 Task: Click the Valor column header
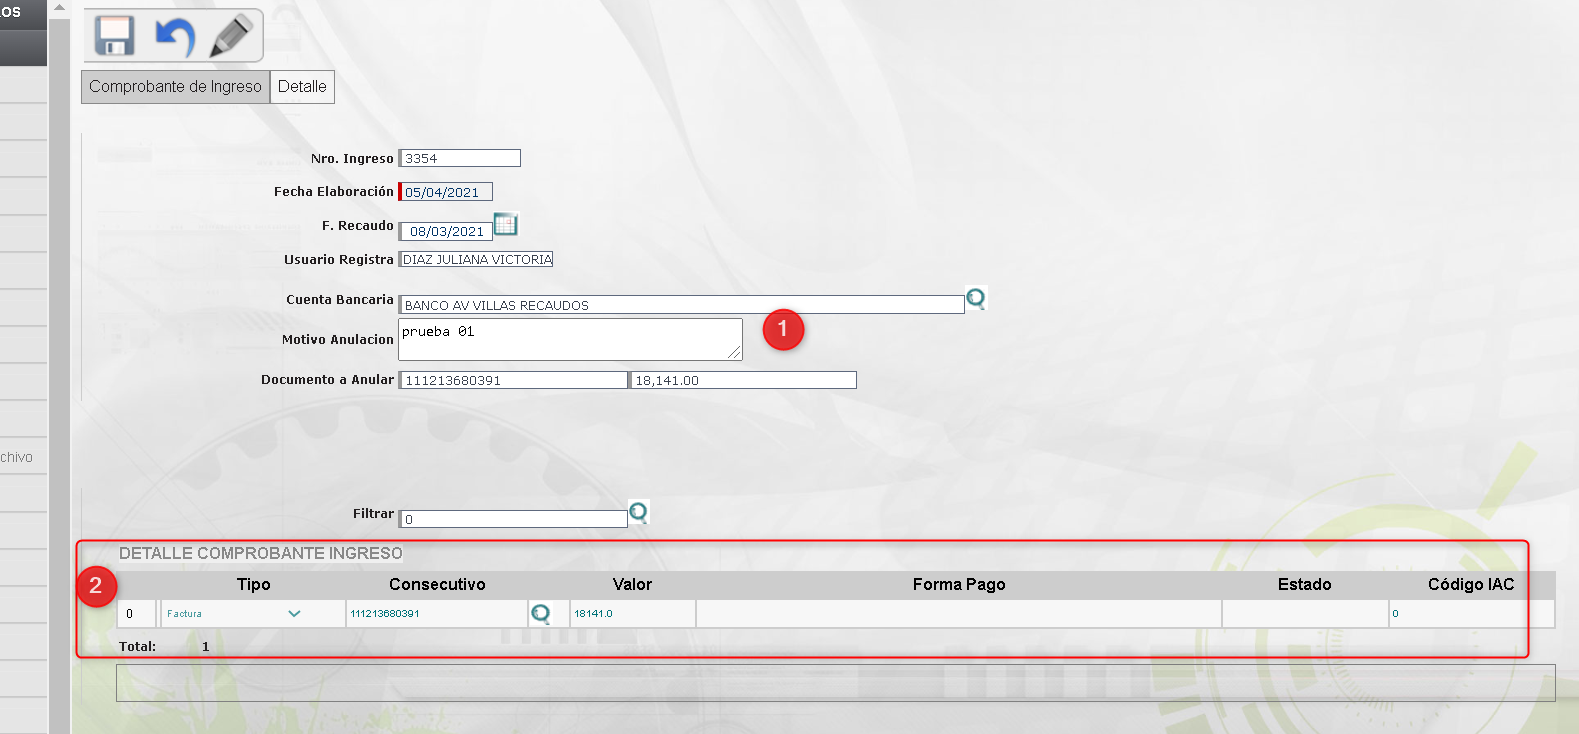click(632, 585)
